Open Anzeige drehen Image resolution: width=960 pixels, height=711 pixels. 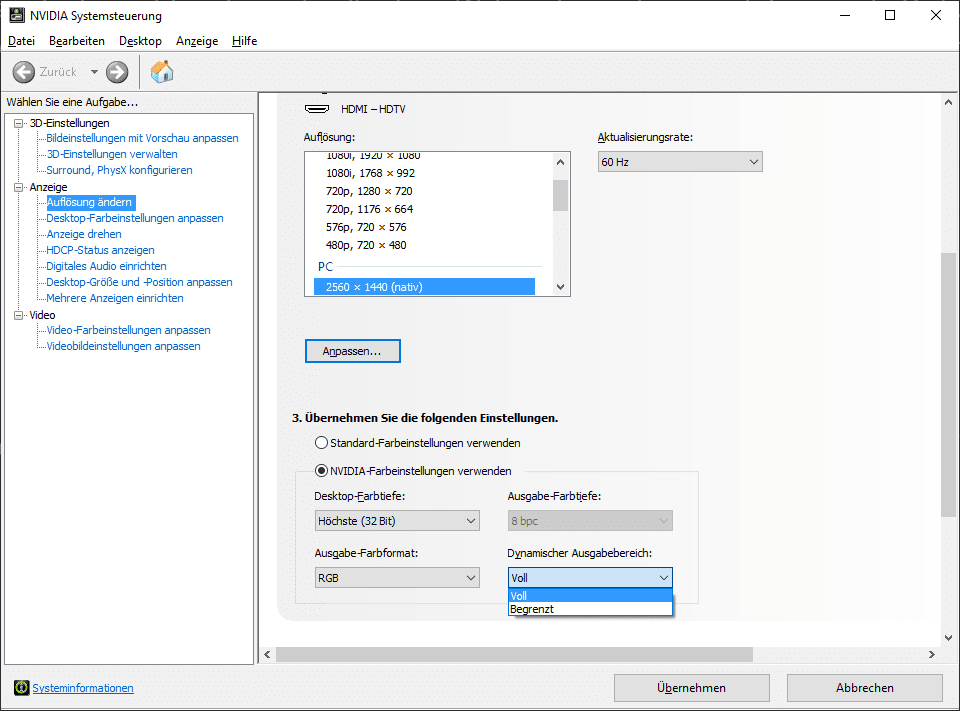point(84,234)
